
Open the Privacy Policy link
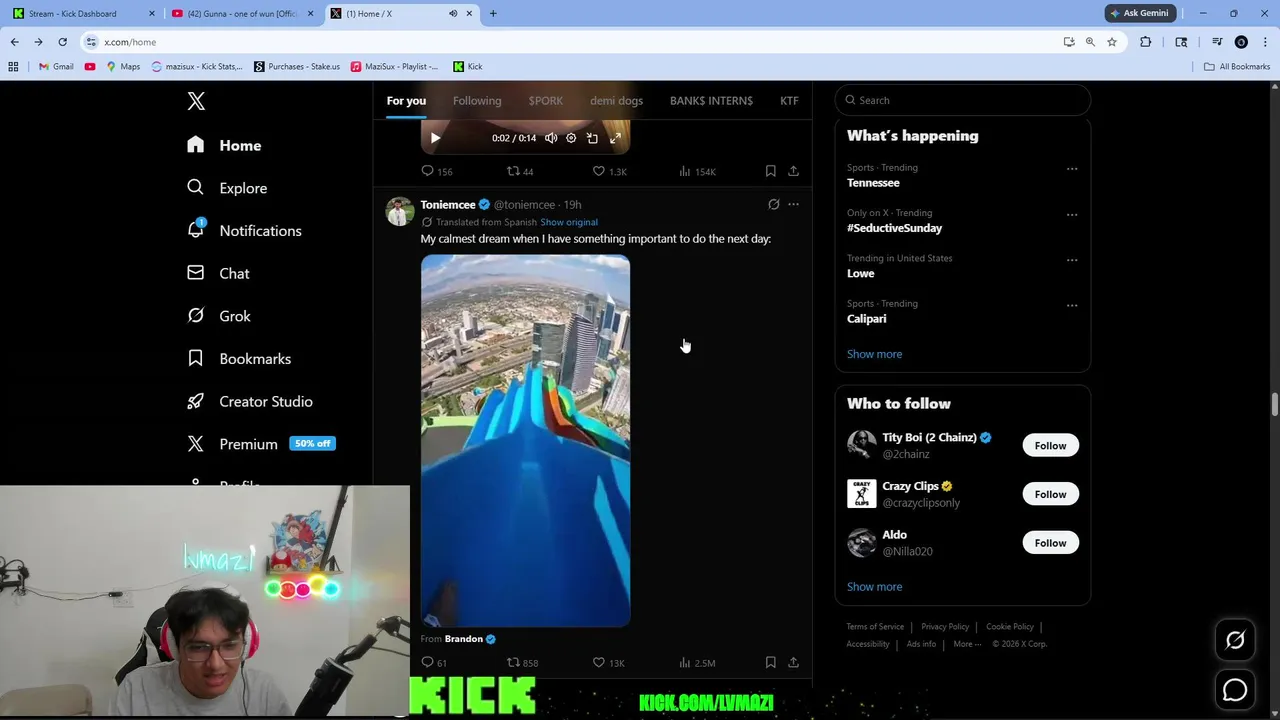click(945, 627)
